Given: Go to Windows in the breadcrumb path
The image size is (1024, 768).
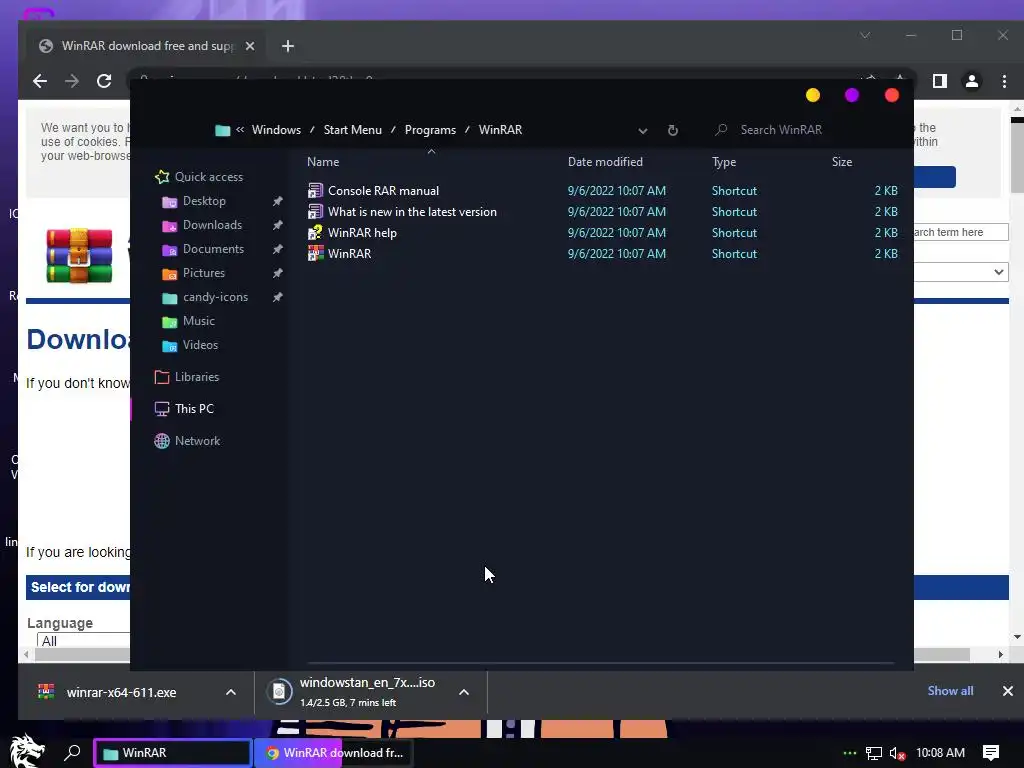Looking at the screenshot, I should (x=276, y=130).
